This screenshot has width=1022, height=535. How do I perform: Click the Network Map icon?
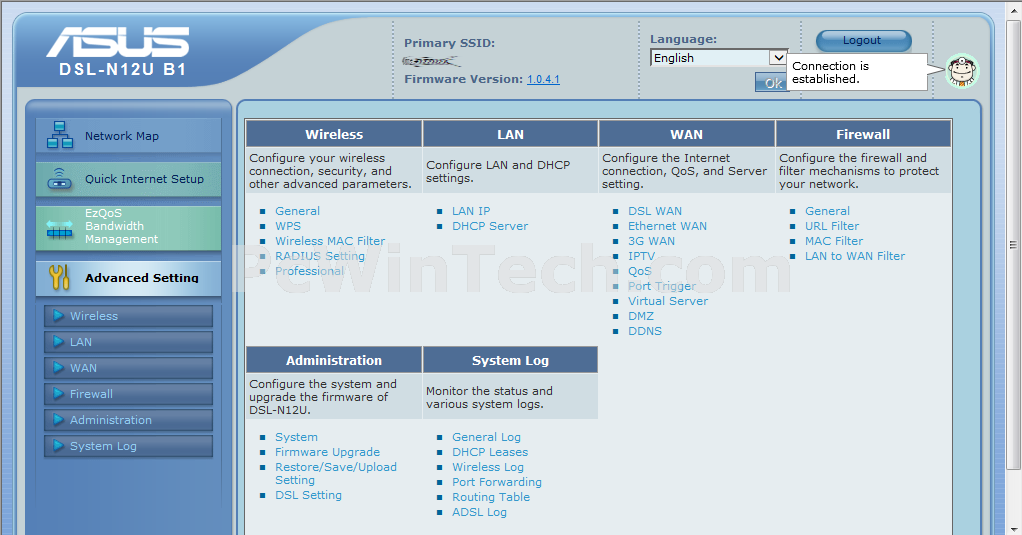point(60,135)
